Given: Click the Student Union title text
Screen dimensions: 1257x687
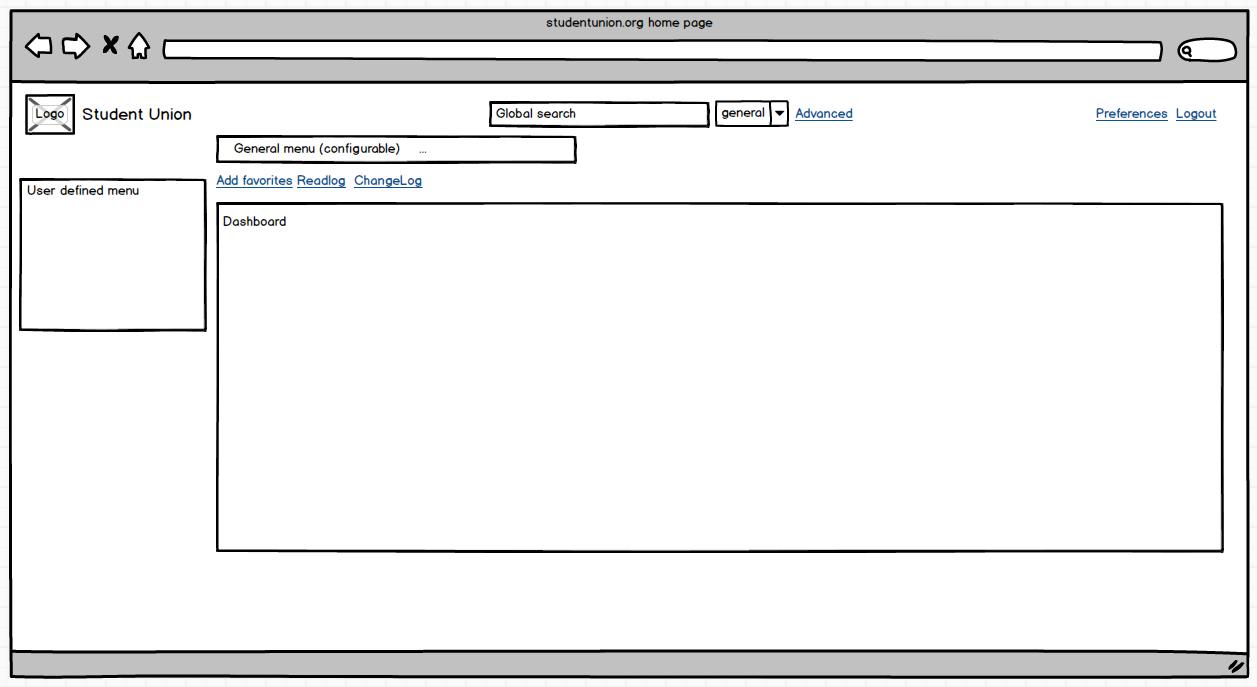Looking at the screenshot, I should coord(137,114).
